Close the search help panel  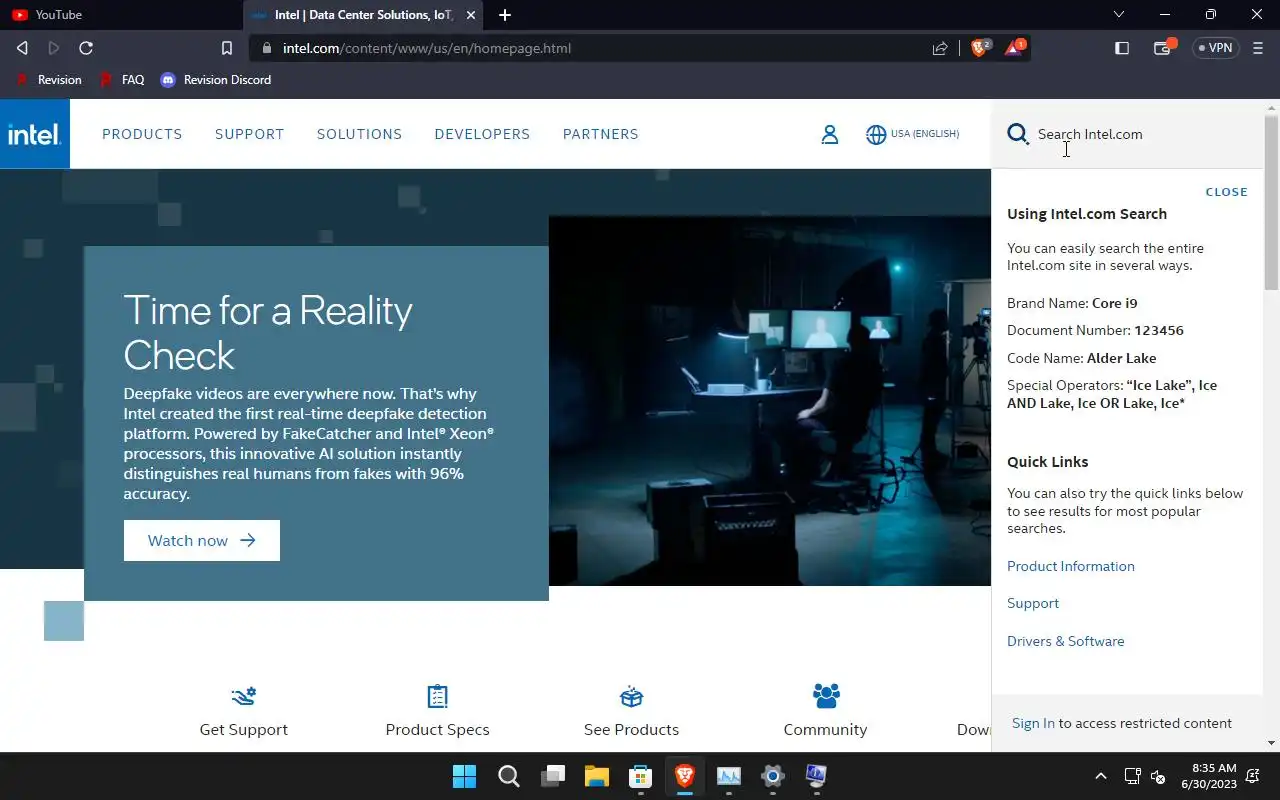[1226, 192]
